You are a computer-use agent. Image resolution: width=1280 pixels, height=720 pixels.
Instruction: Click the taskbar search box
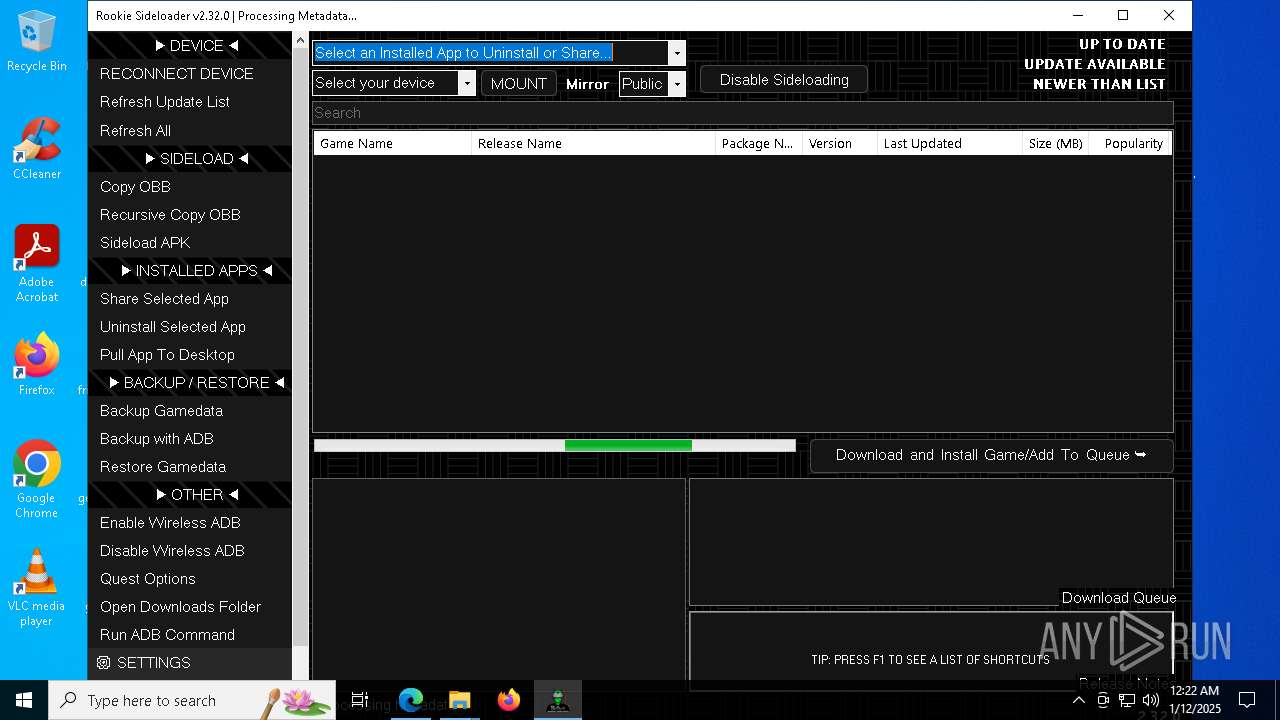[x=192, y=700]
